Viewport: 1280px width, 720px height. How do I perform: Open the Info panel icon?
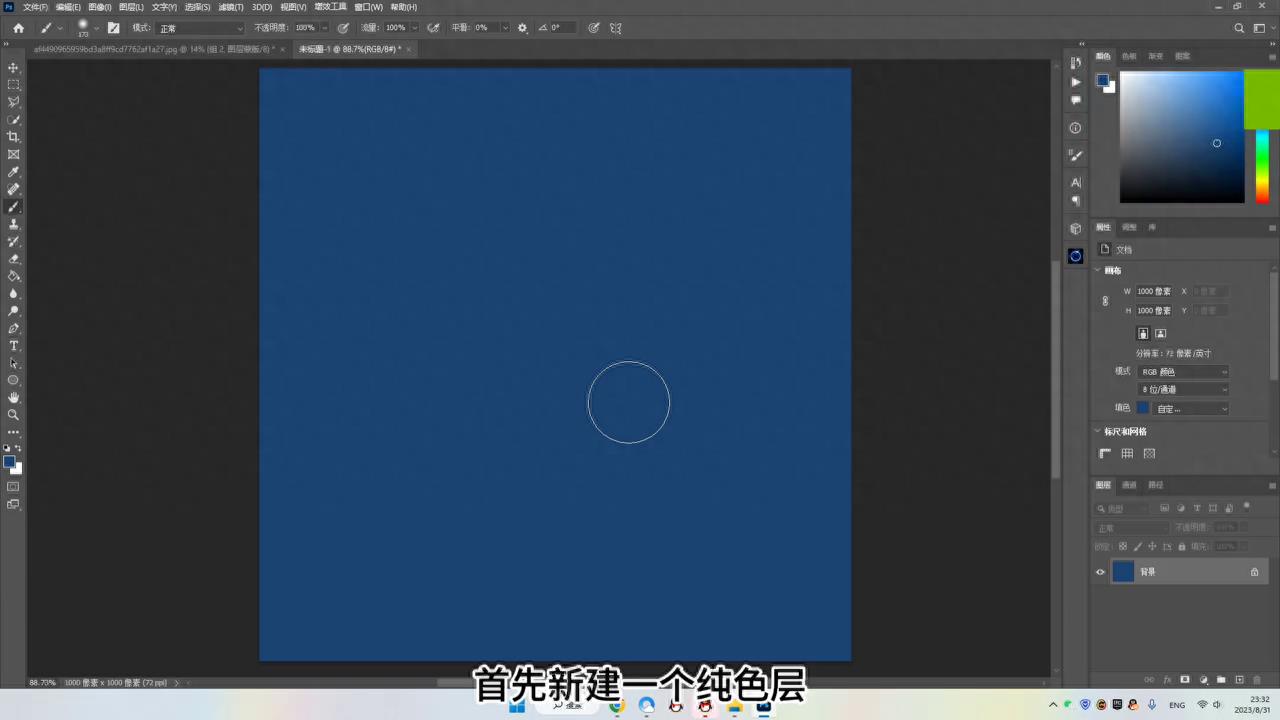pyautogui.click(x=1076, y=128)
